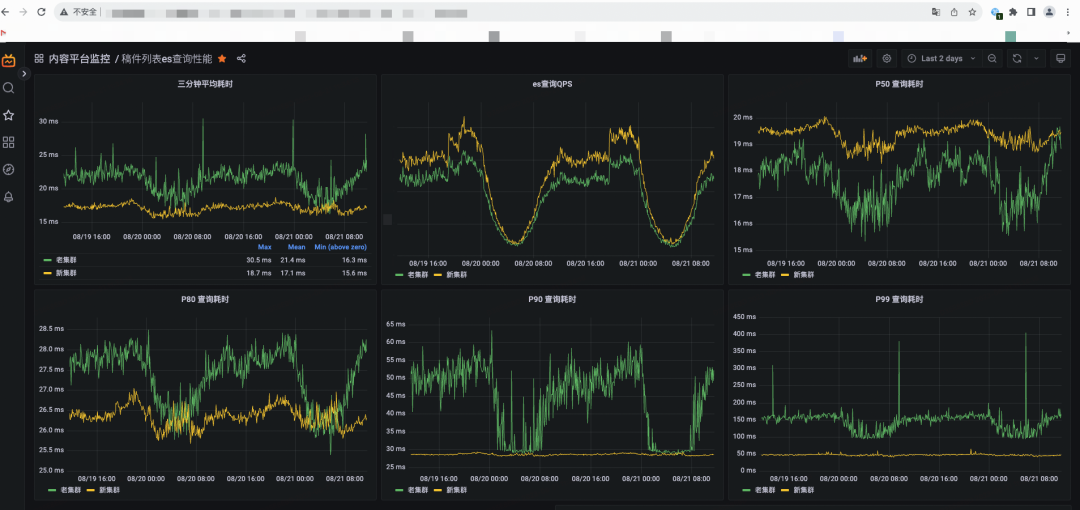
Task: Toggle 新集群 series in P50 legend
Action: click(x=803, y=275)
